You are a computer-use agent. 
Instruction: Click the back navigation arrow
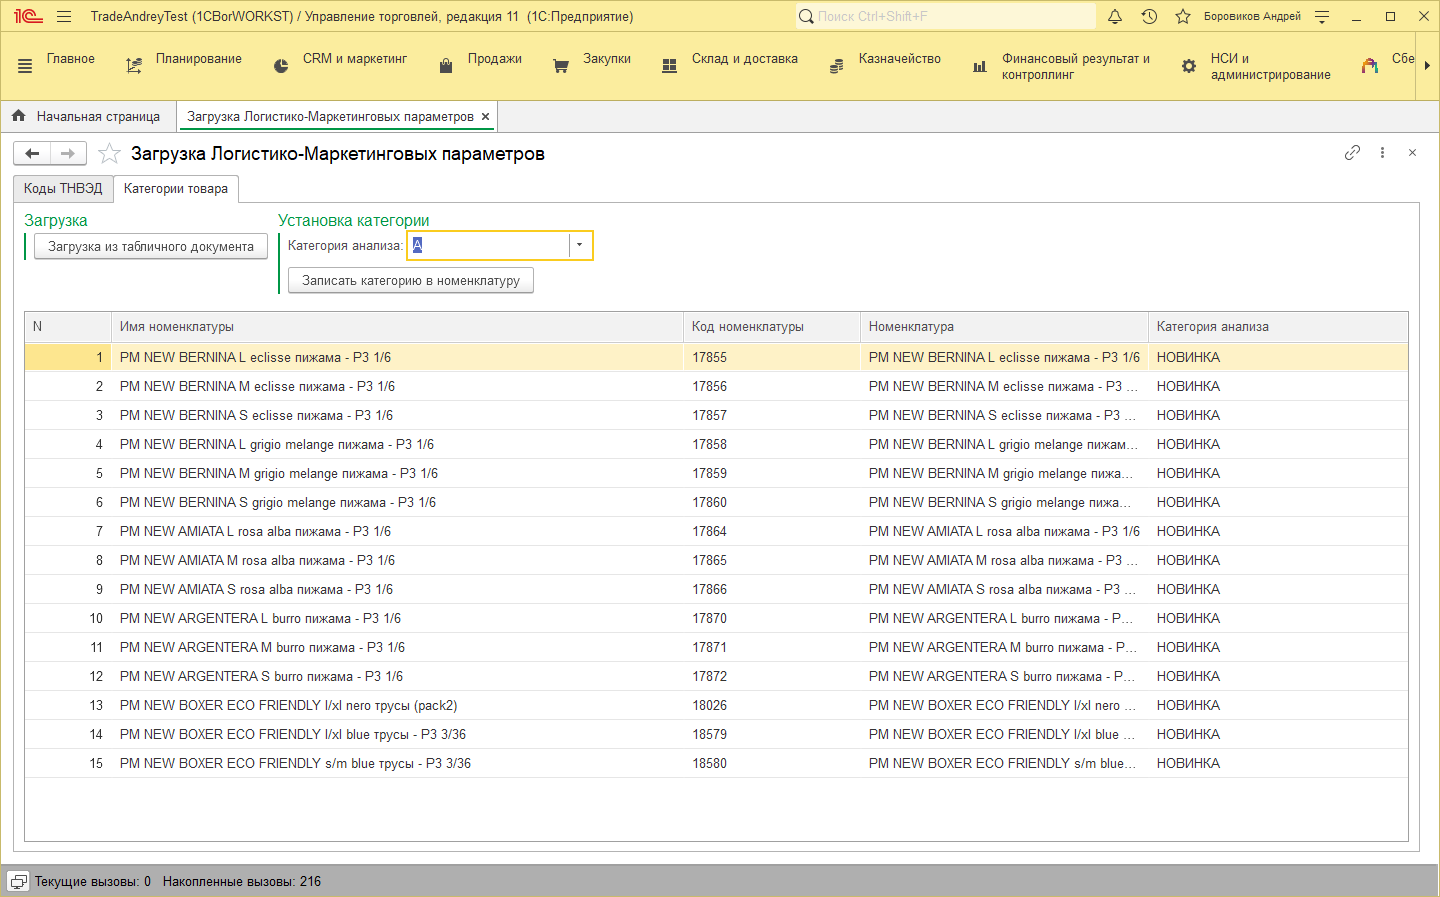pyautogui.click(x=32, y=153)
